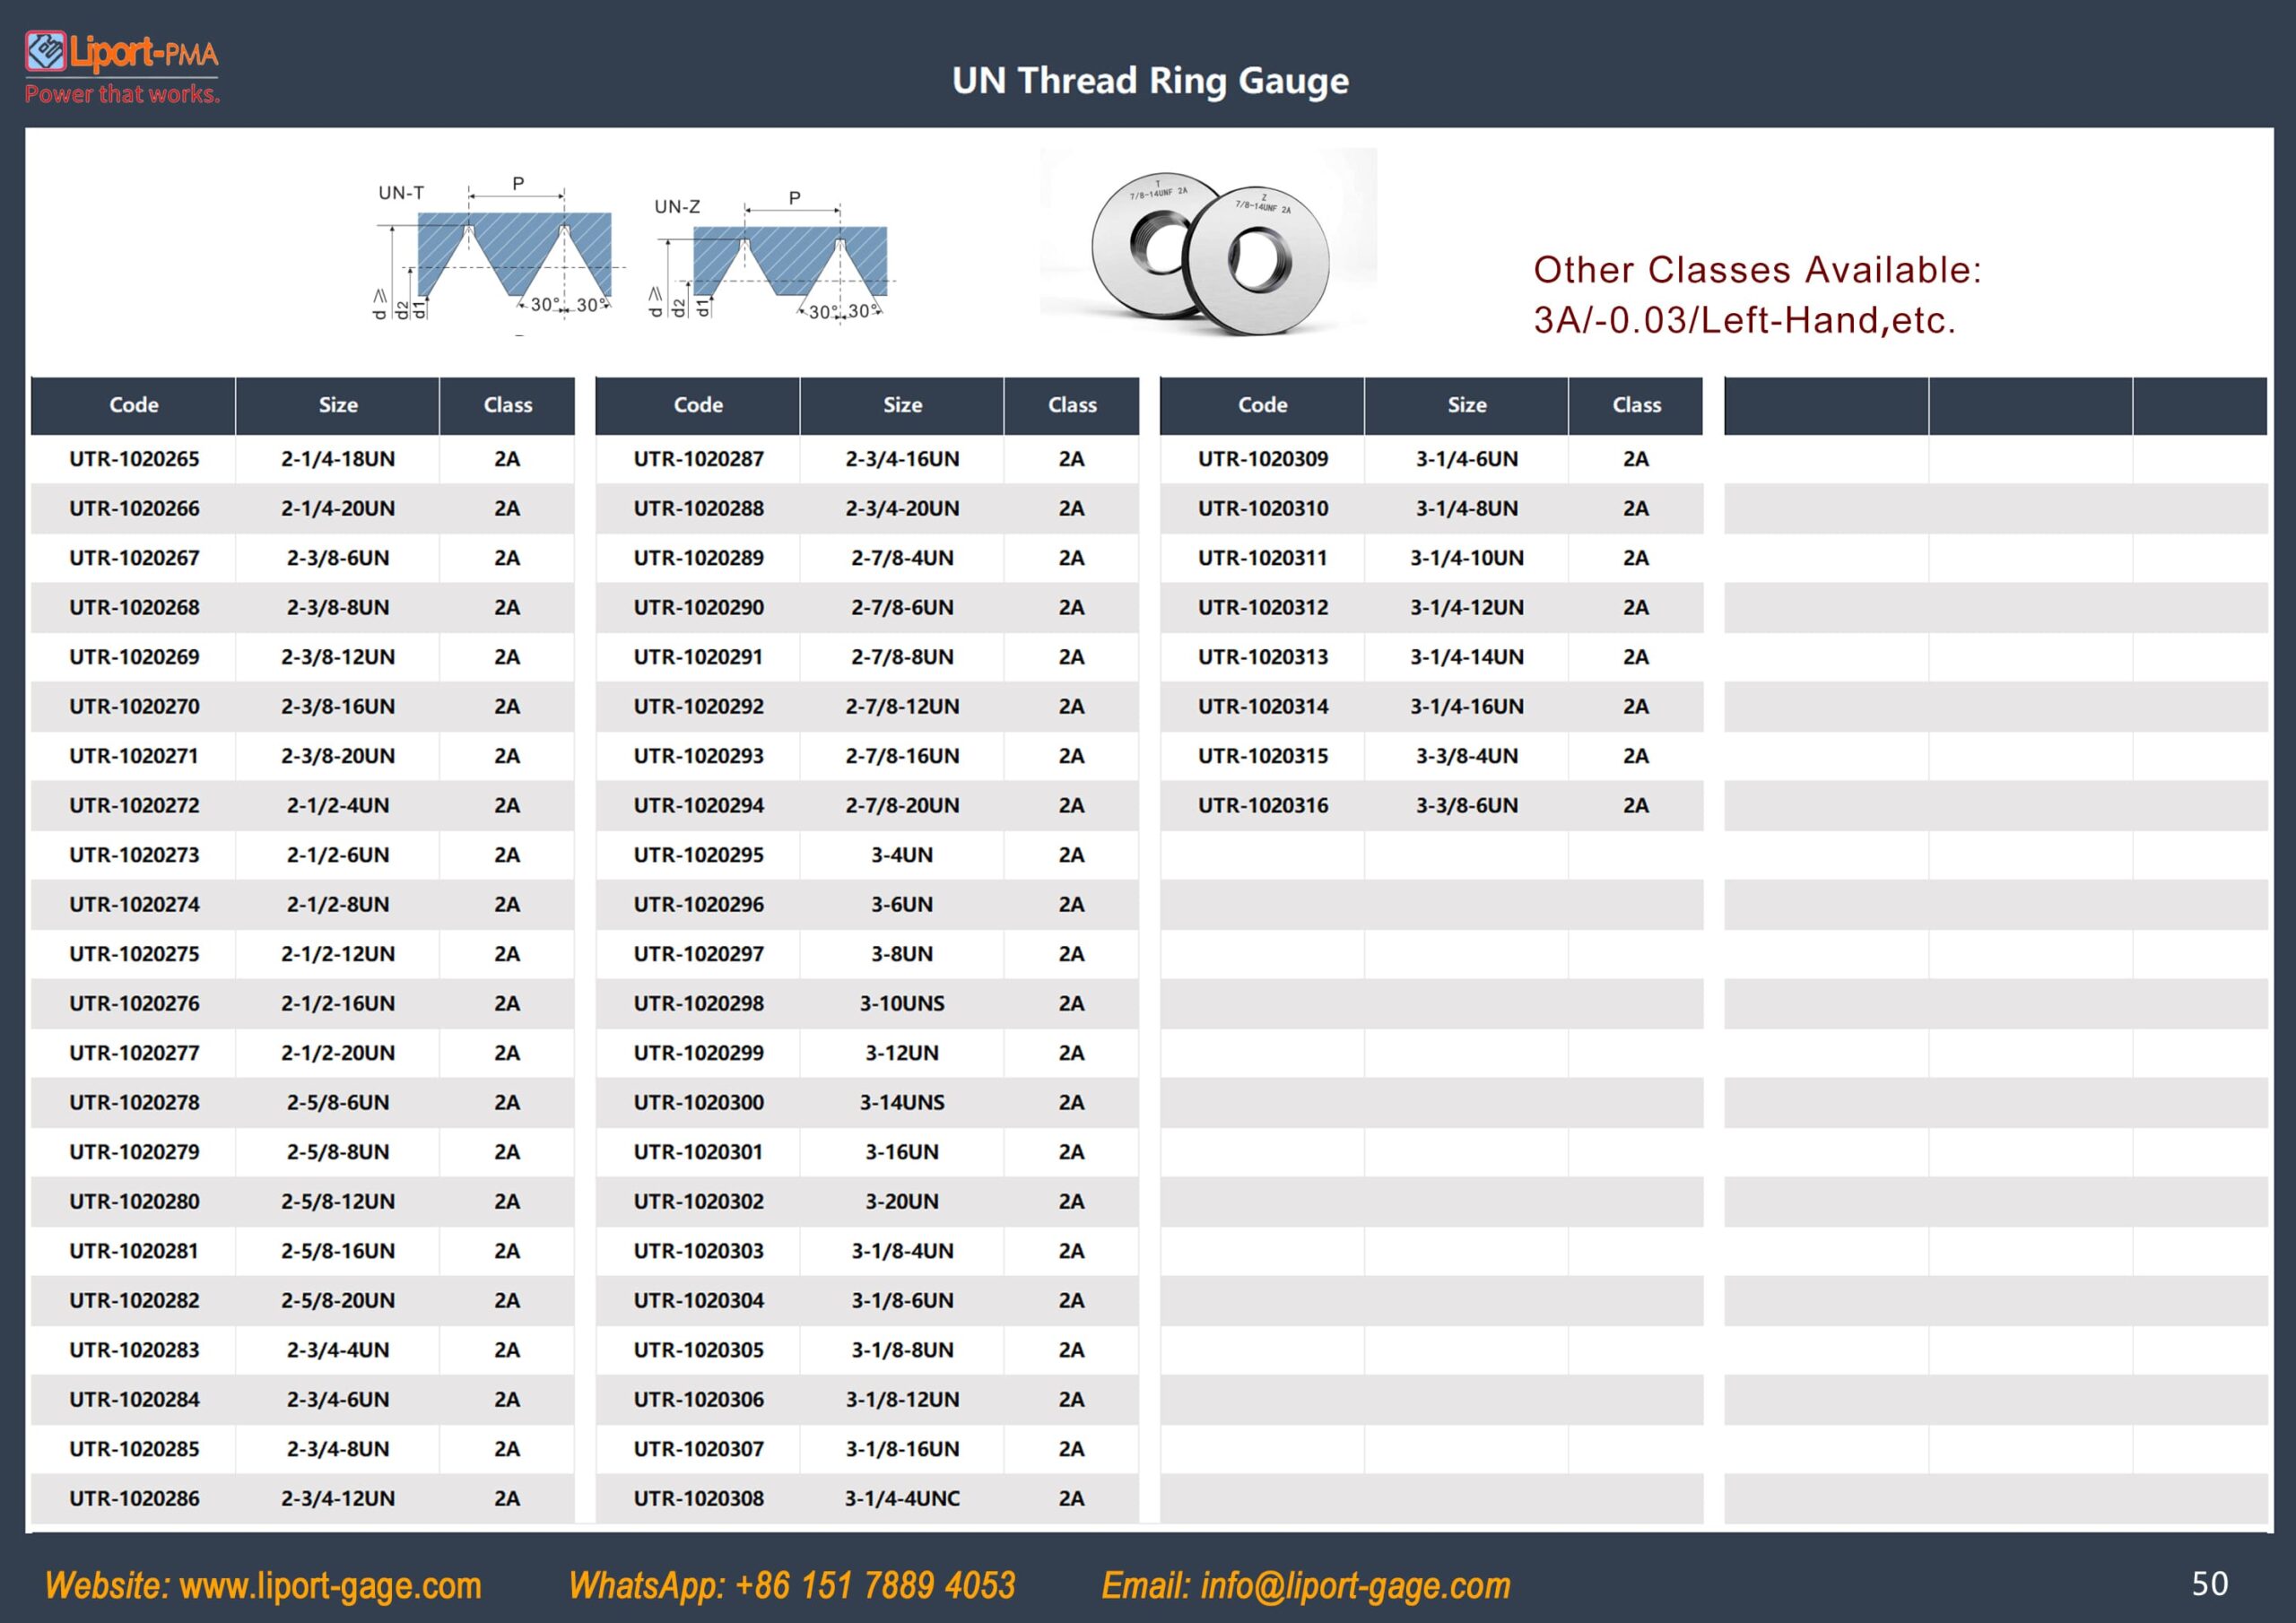Viewport: 2296px width, 1623px height.
Task: Select code UTR-1020274
Action: pyautogui.click(x=134, y=904)
